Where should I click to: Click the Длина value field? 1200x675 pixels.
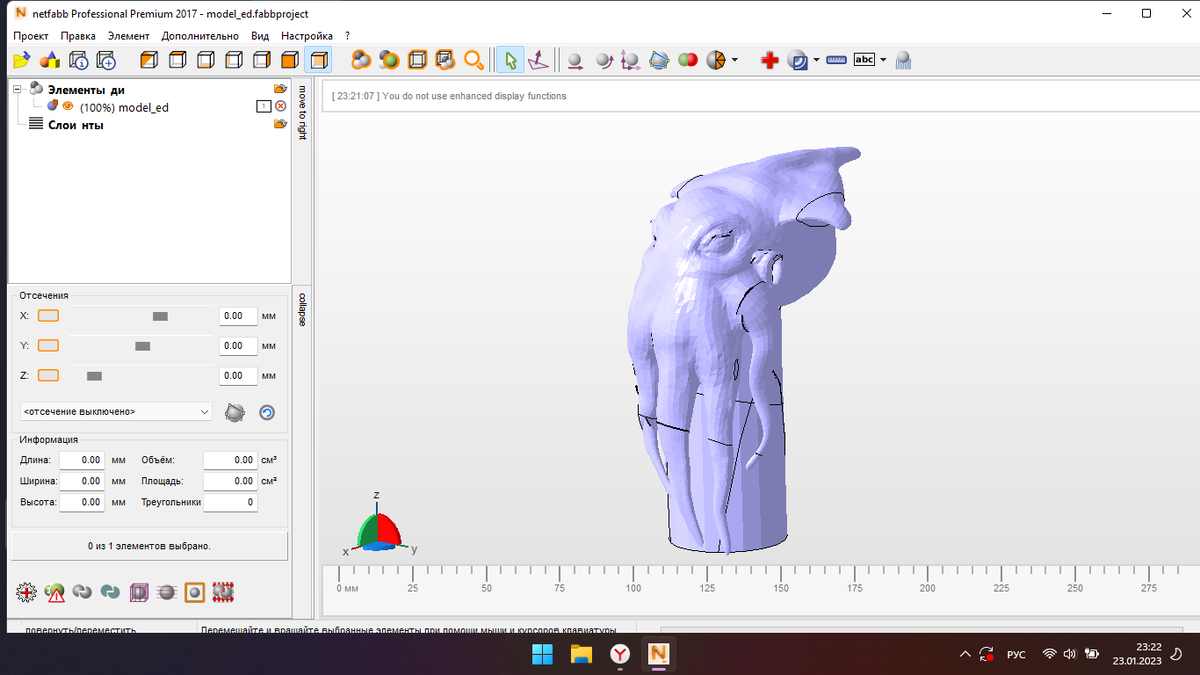point(83,460)
